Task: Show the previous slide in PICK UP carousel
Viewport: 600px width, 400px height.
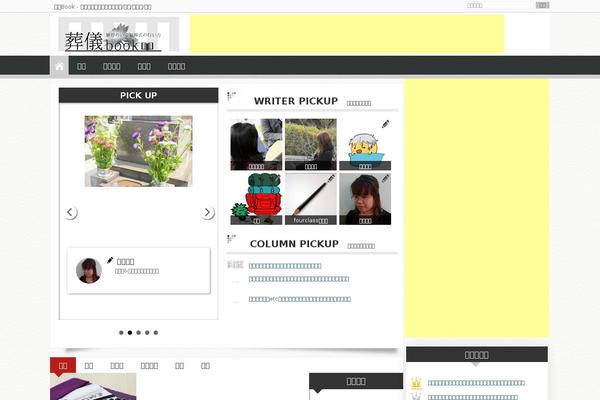Action: 70,212
